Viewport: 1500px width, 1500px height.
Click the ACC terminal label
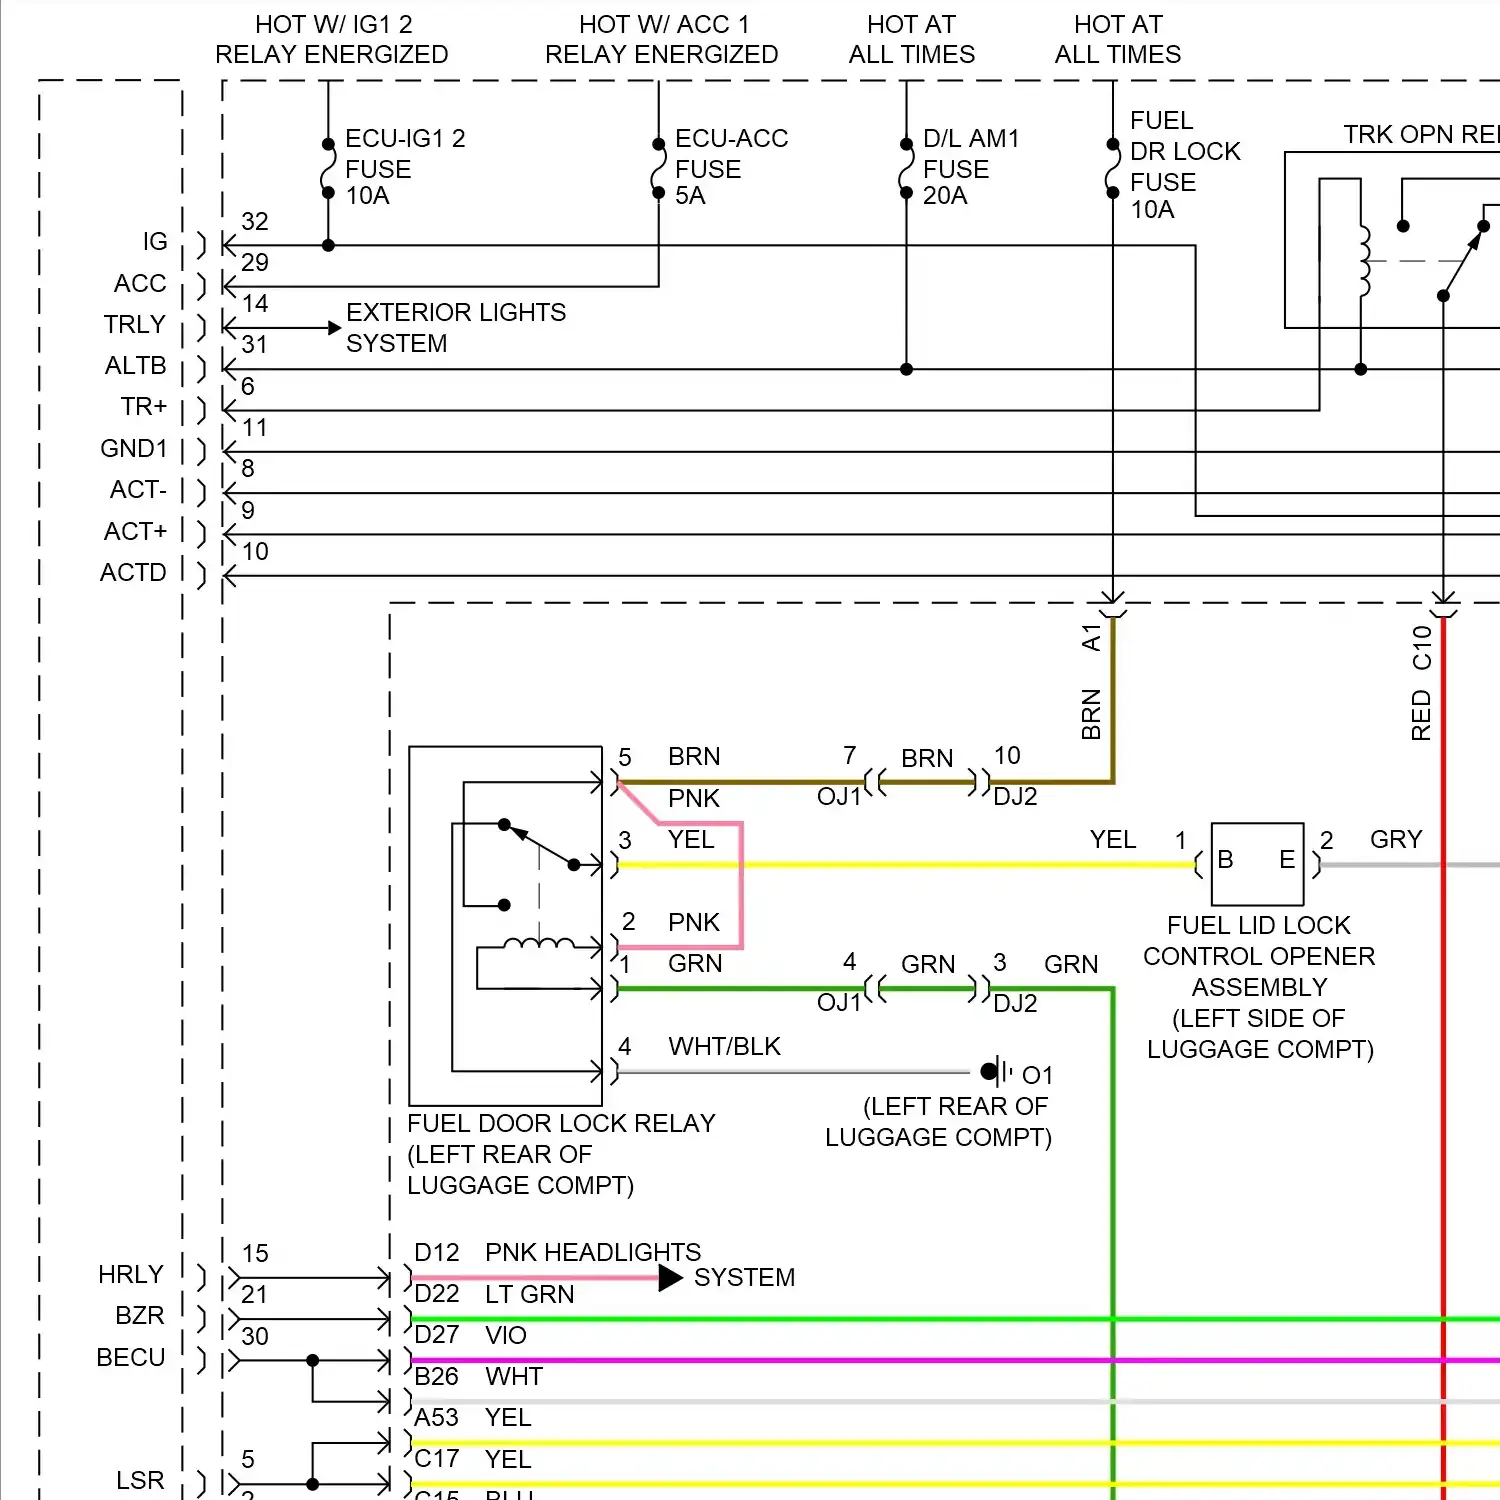[140, 284]
